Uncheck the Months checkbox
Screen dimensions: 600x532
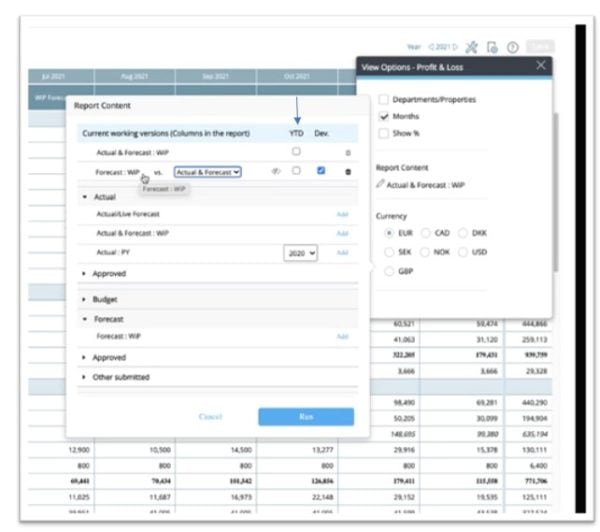pos(384,116)
